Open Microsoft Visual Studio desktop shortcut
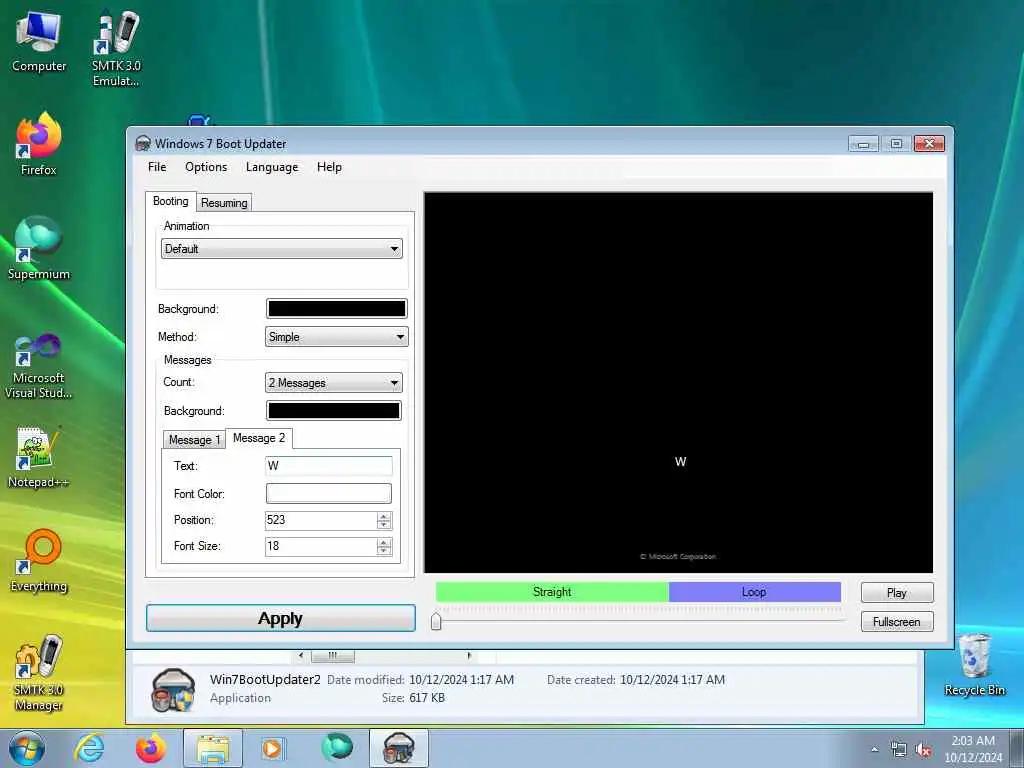 click(x=39, y=366)
